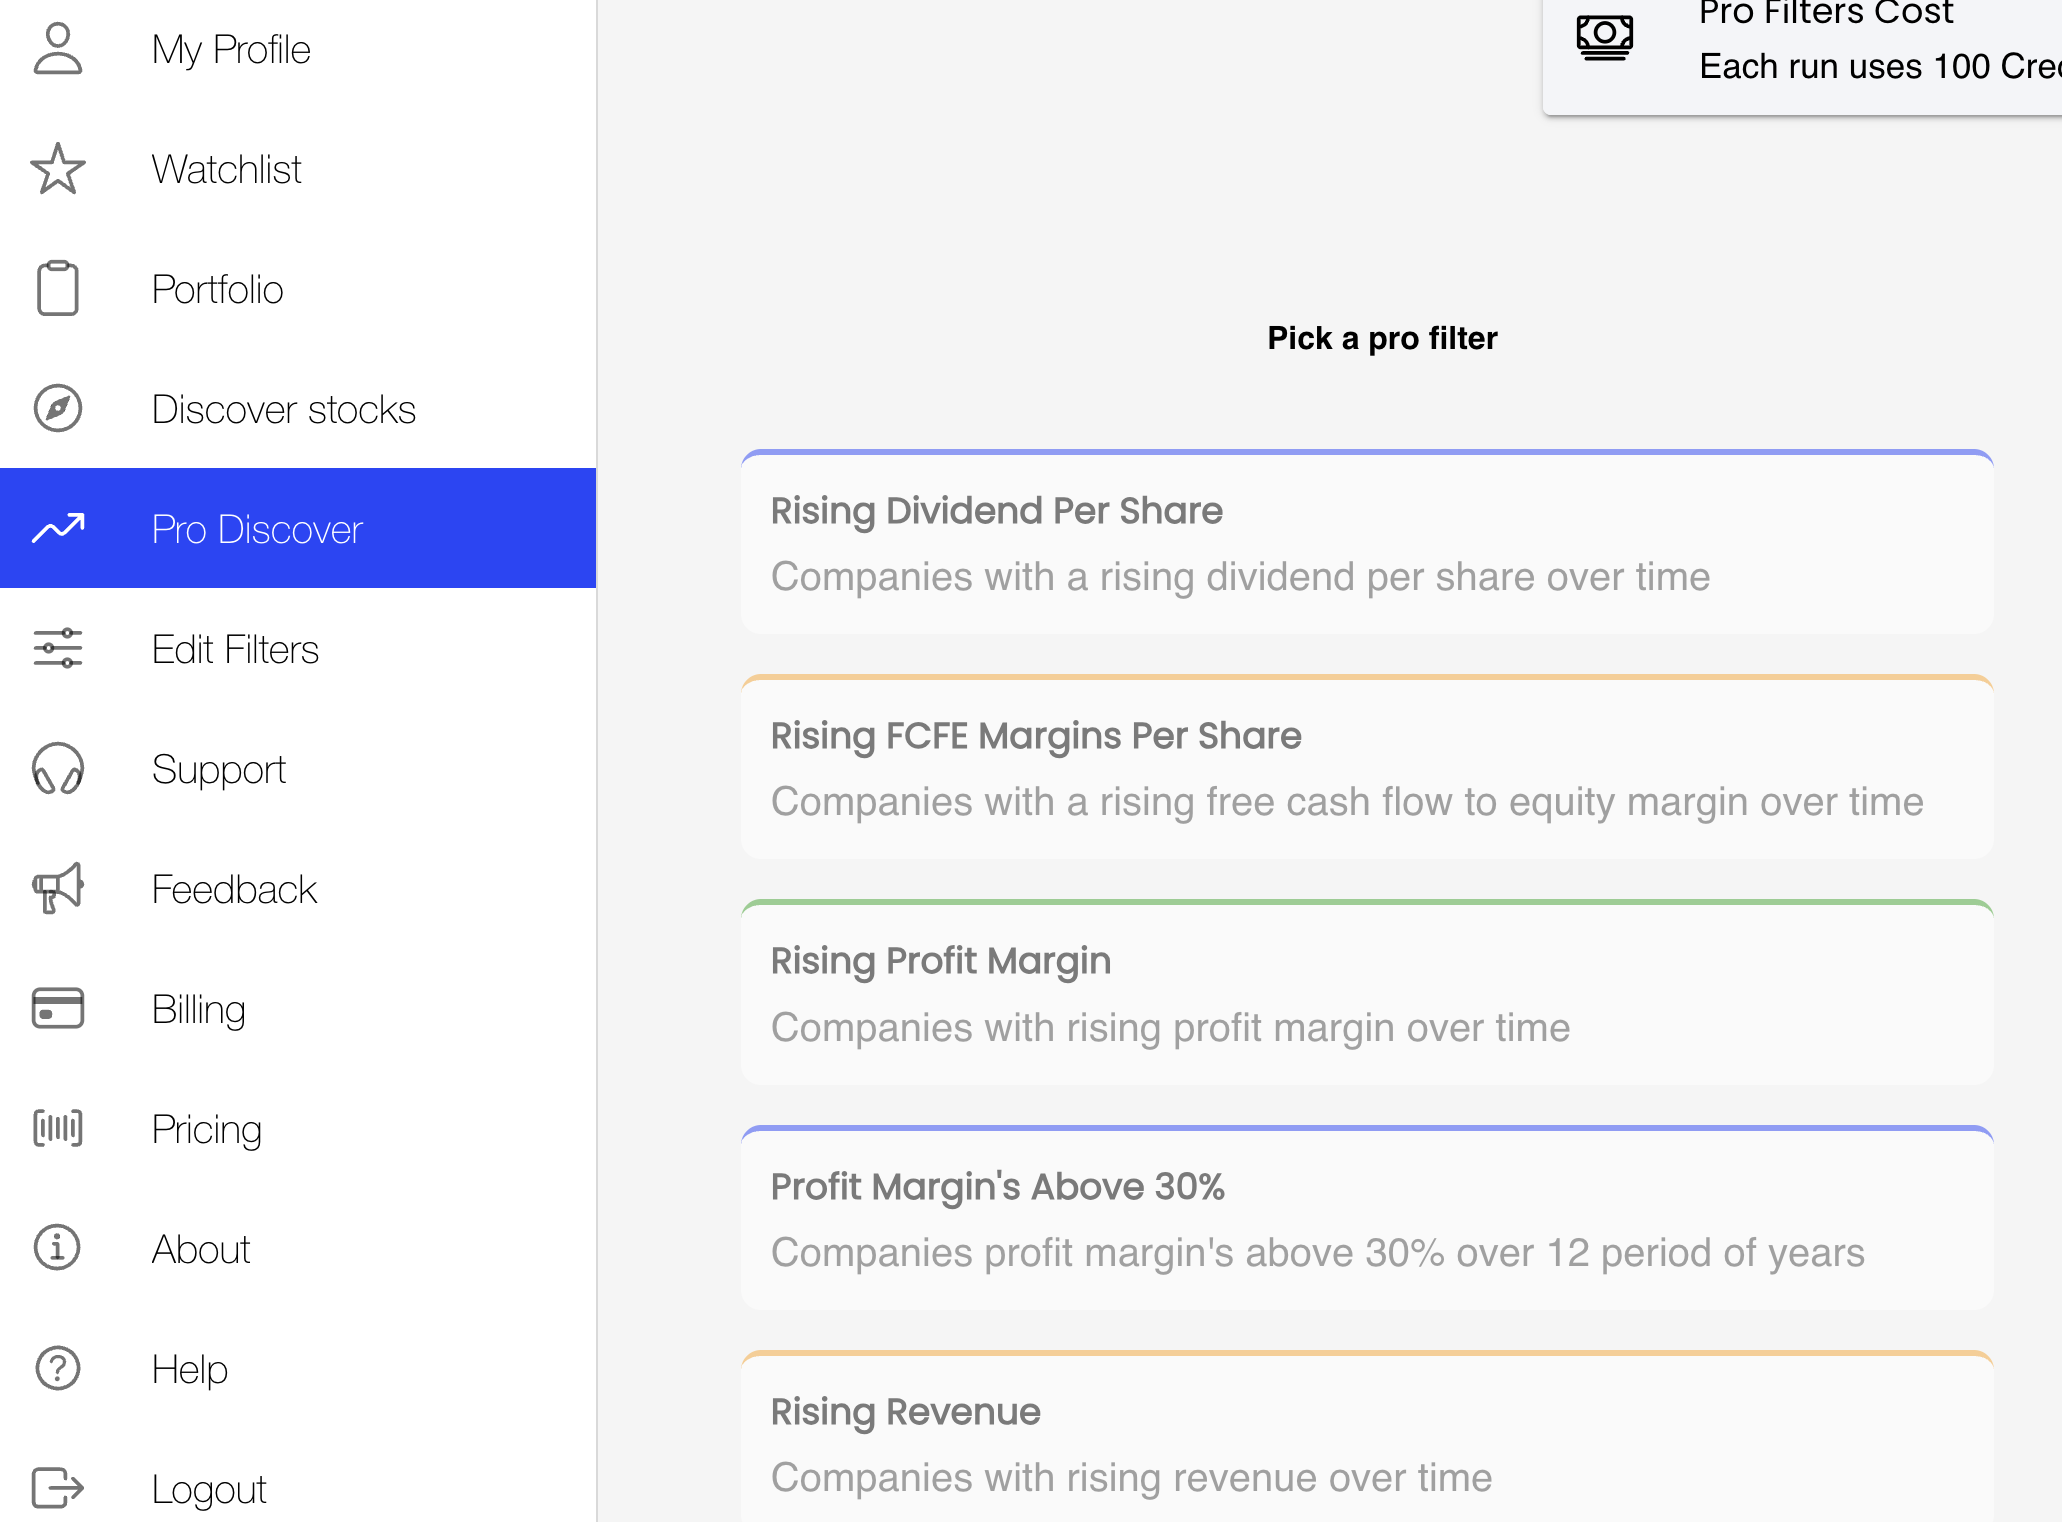
Task: Click the Billing credit card icon
Action: click(57, 1009)
